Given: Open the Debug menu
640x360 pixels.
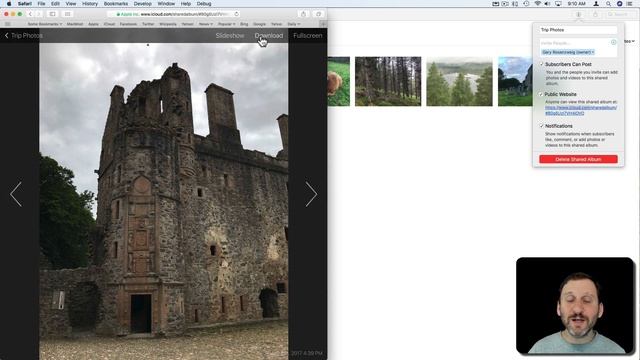Looking at the screenshot, I should (204, 4).
